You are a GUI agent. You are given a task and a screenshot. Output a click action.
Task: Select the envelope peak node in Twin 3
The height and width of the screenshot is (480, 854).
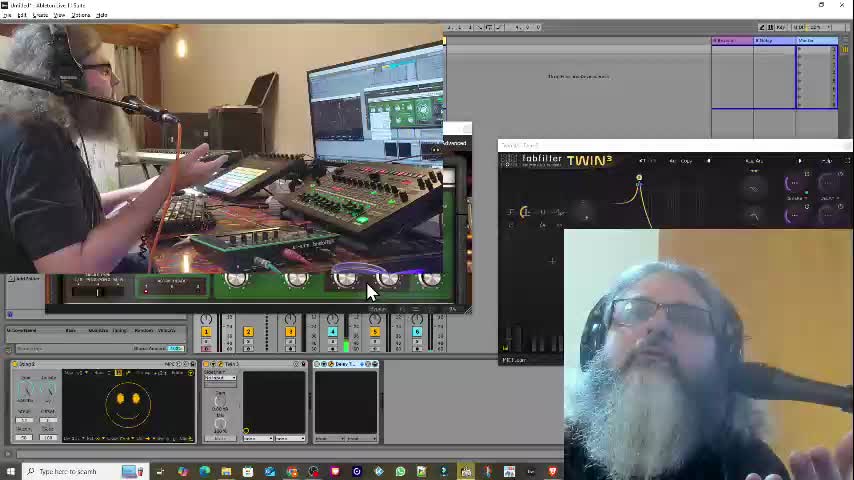(x=639, y=178)
